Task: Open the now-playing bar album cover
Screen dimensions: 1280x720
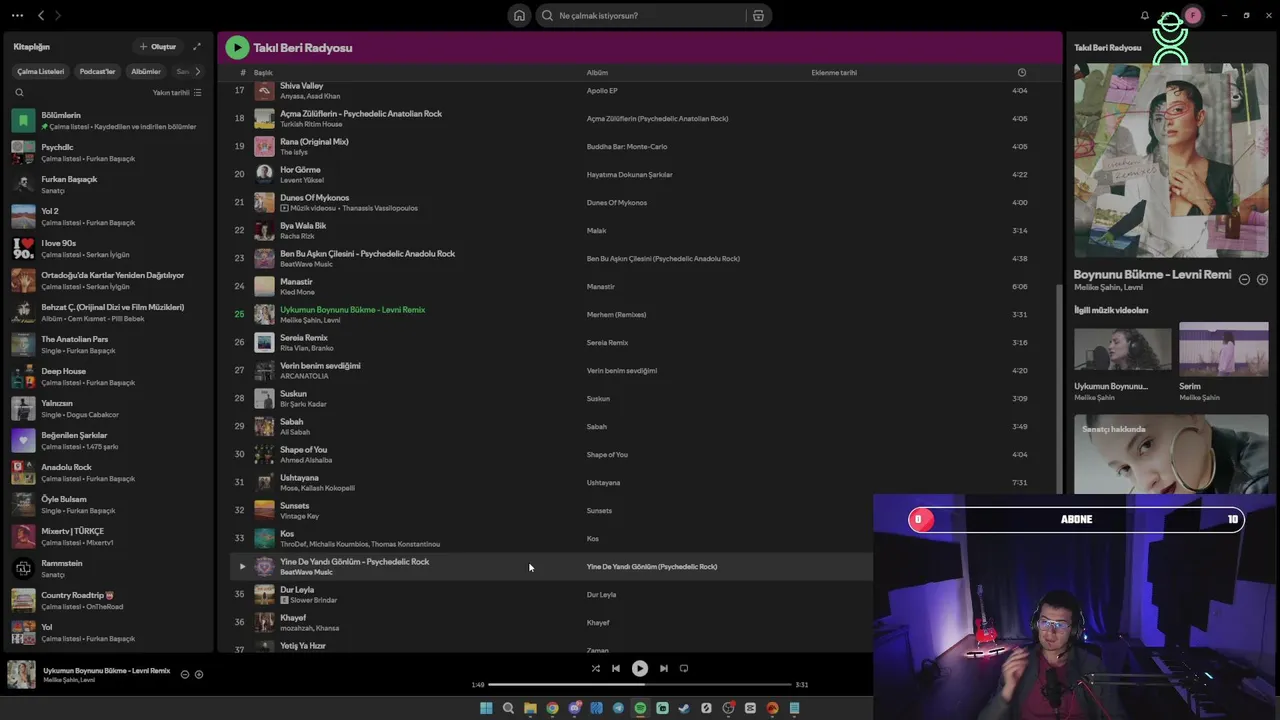Action: [x=21, y=674]
